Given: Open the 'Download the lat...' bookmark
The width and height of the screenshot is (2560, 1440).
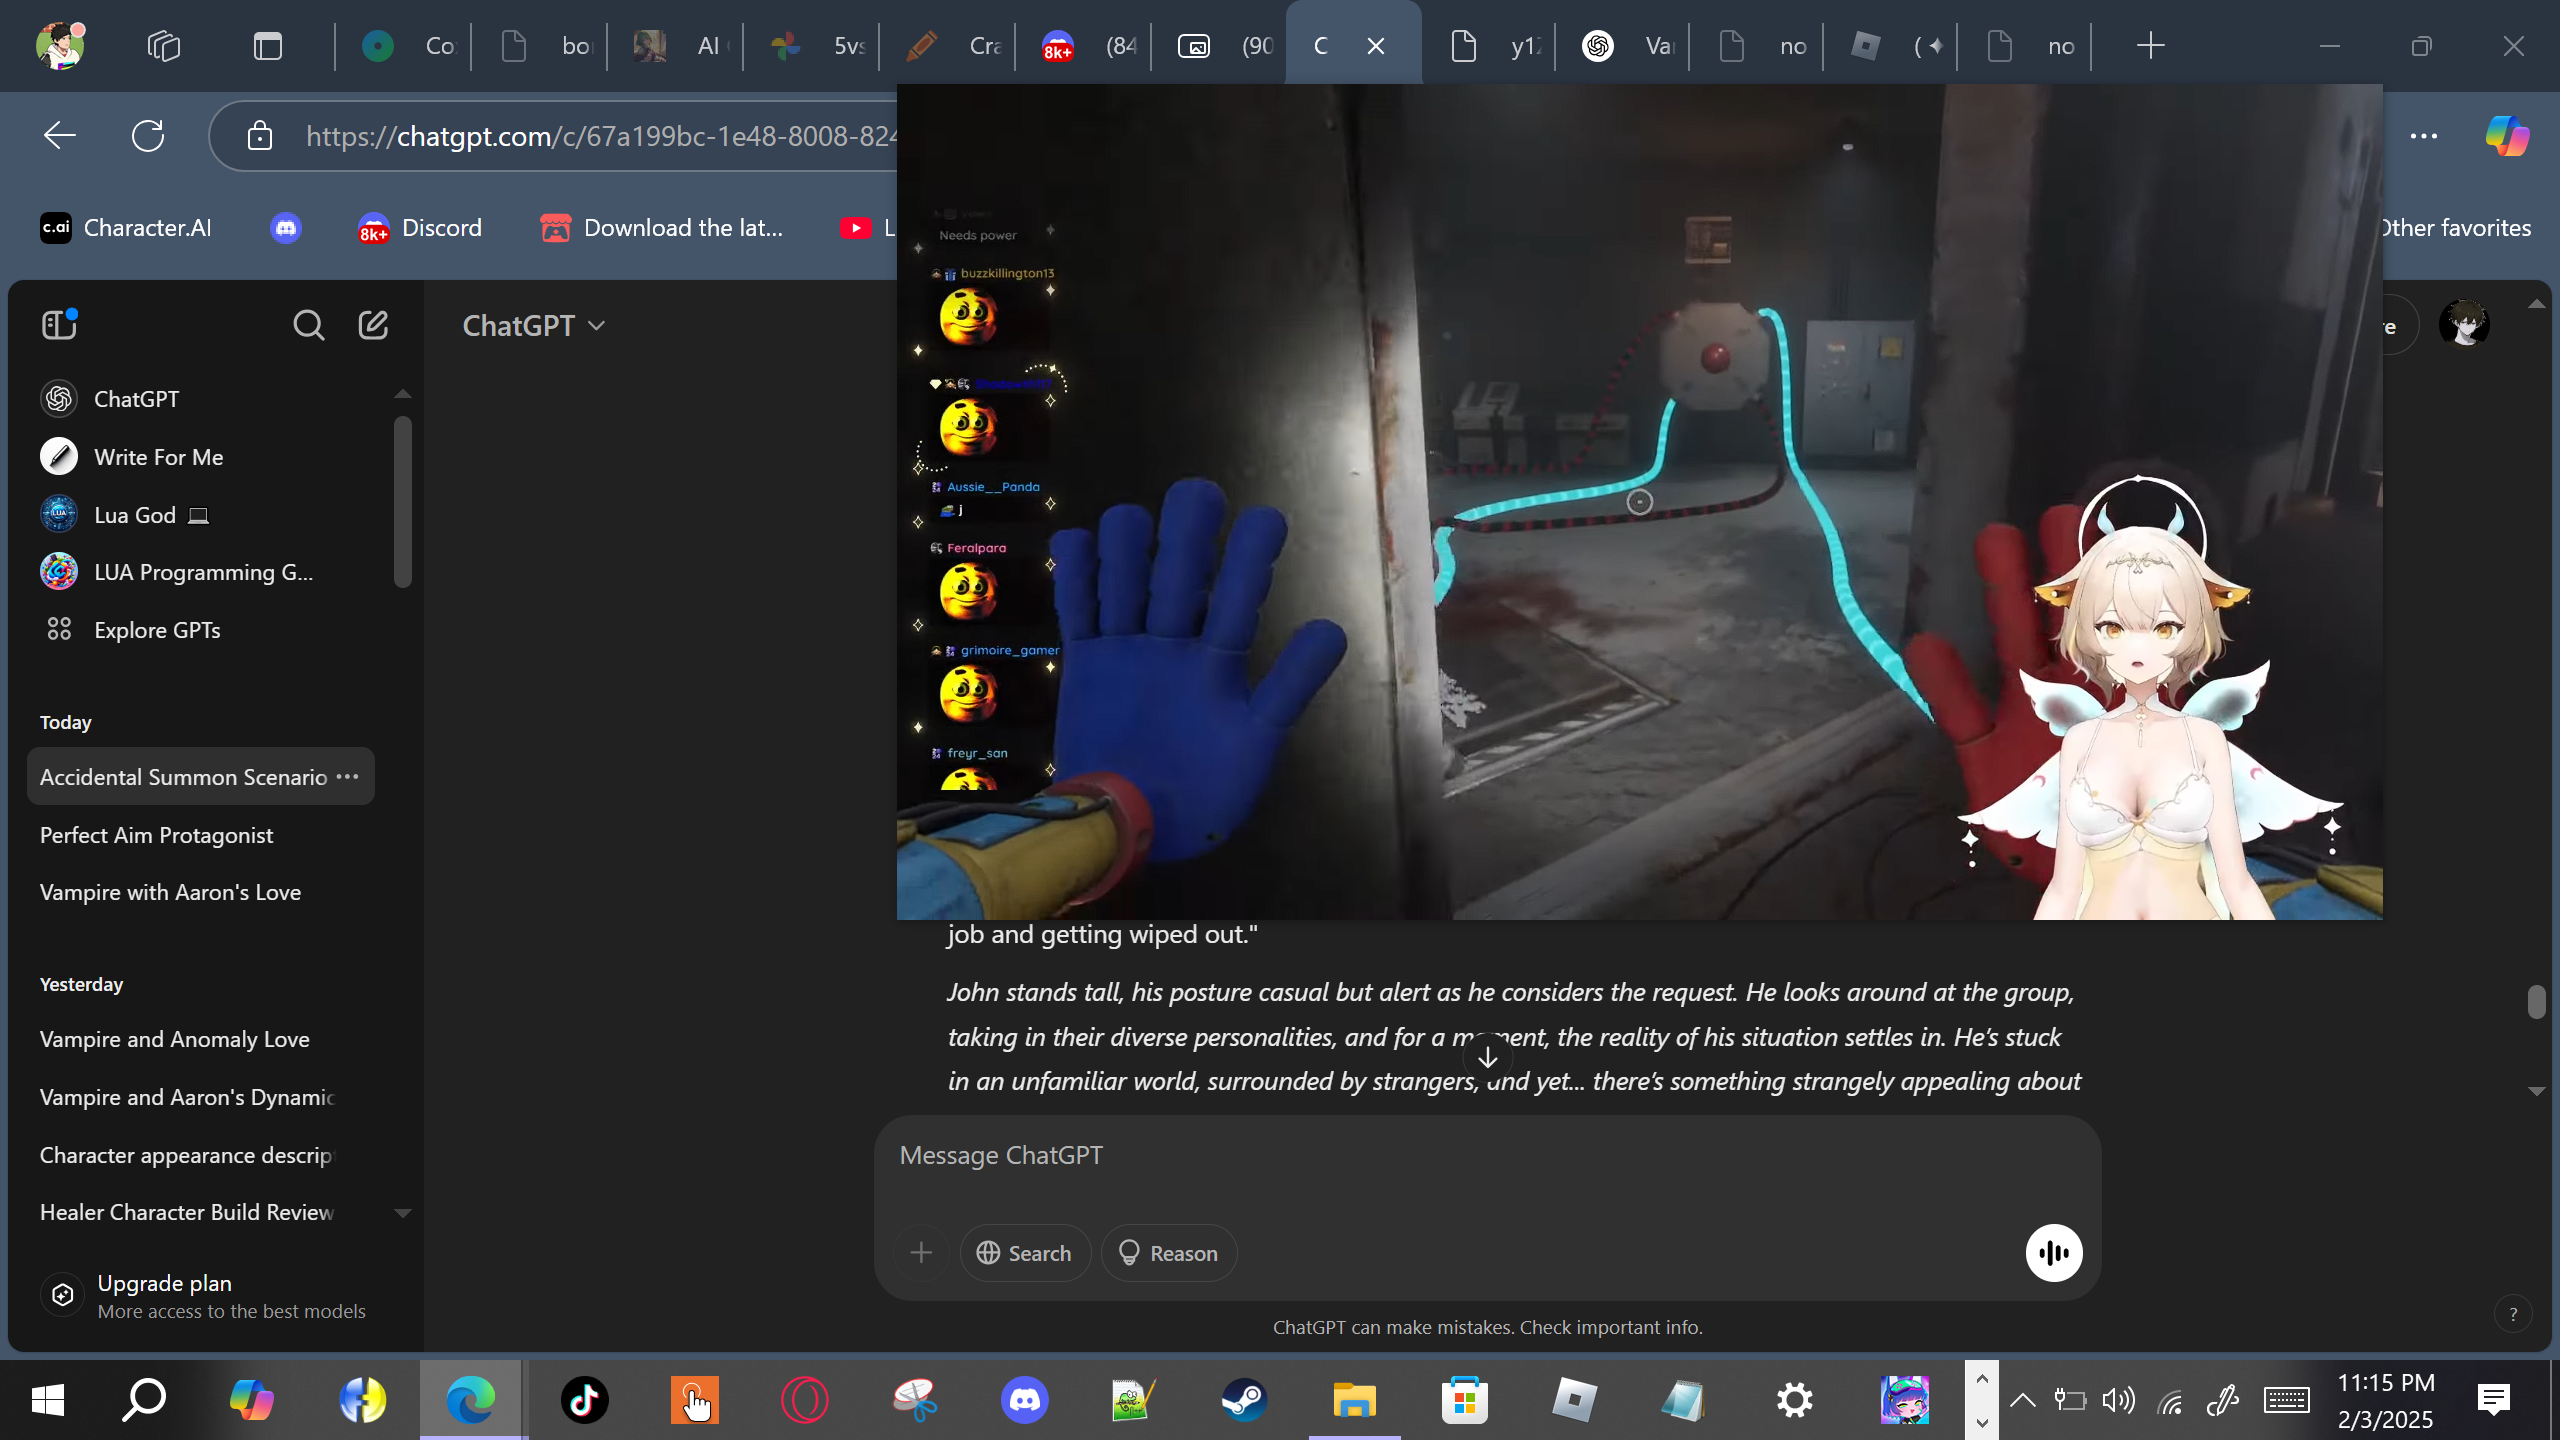Looking at the screenshot, I should tap(662, 228).
